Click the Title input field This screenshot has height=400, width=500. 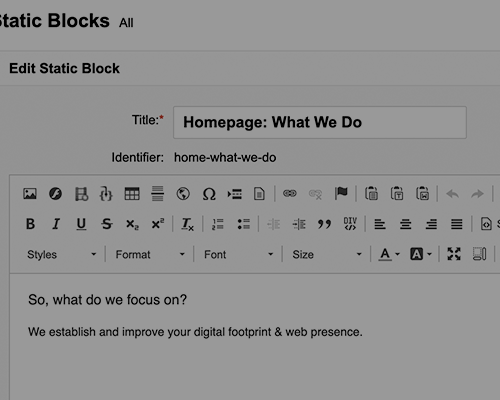coord(320,122)
